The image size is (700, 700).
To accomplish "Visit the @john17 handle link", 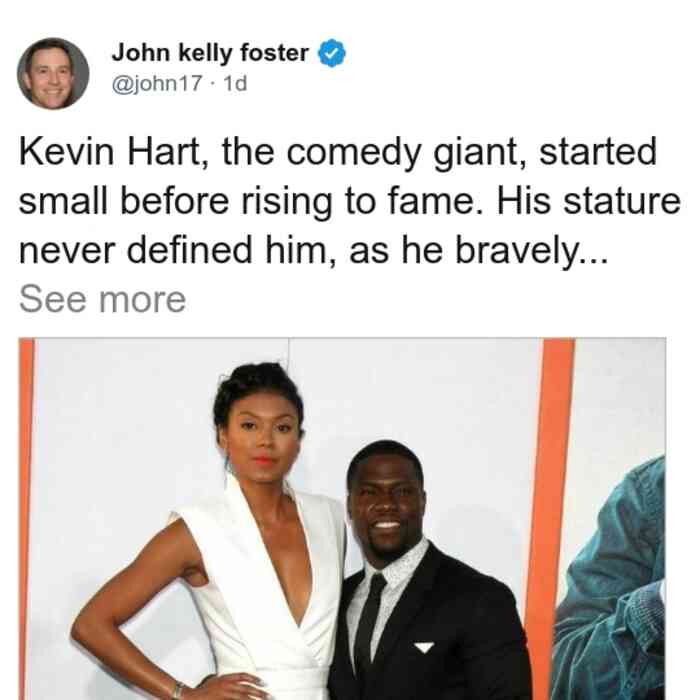I will (157, 83).
